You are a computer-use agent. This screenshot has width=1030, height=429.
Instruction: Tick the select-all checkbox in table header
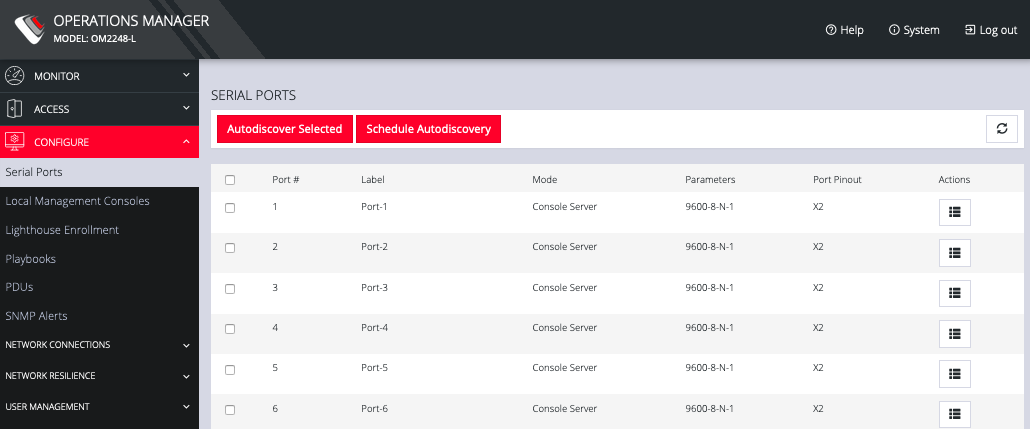pyautogui.click(x=230, y=180)
